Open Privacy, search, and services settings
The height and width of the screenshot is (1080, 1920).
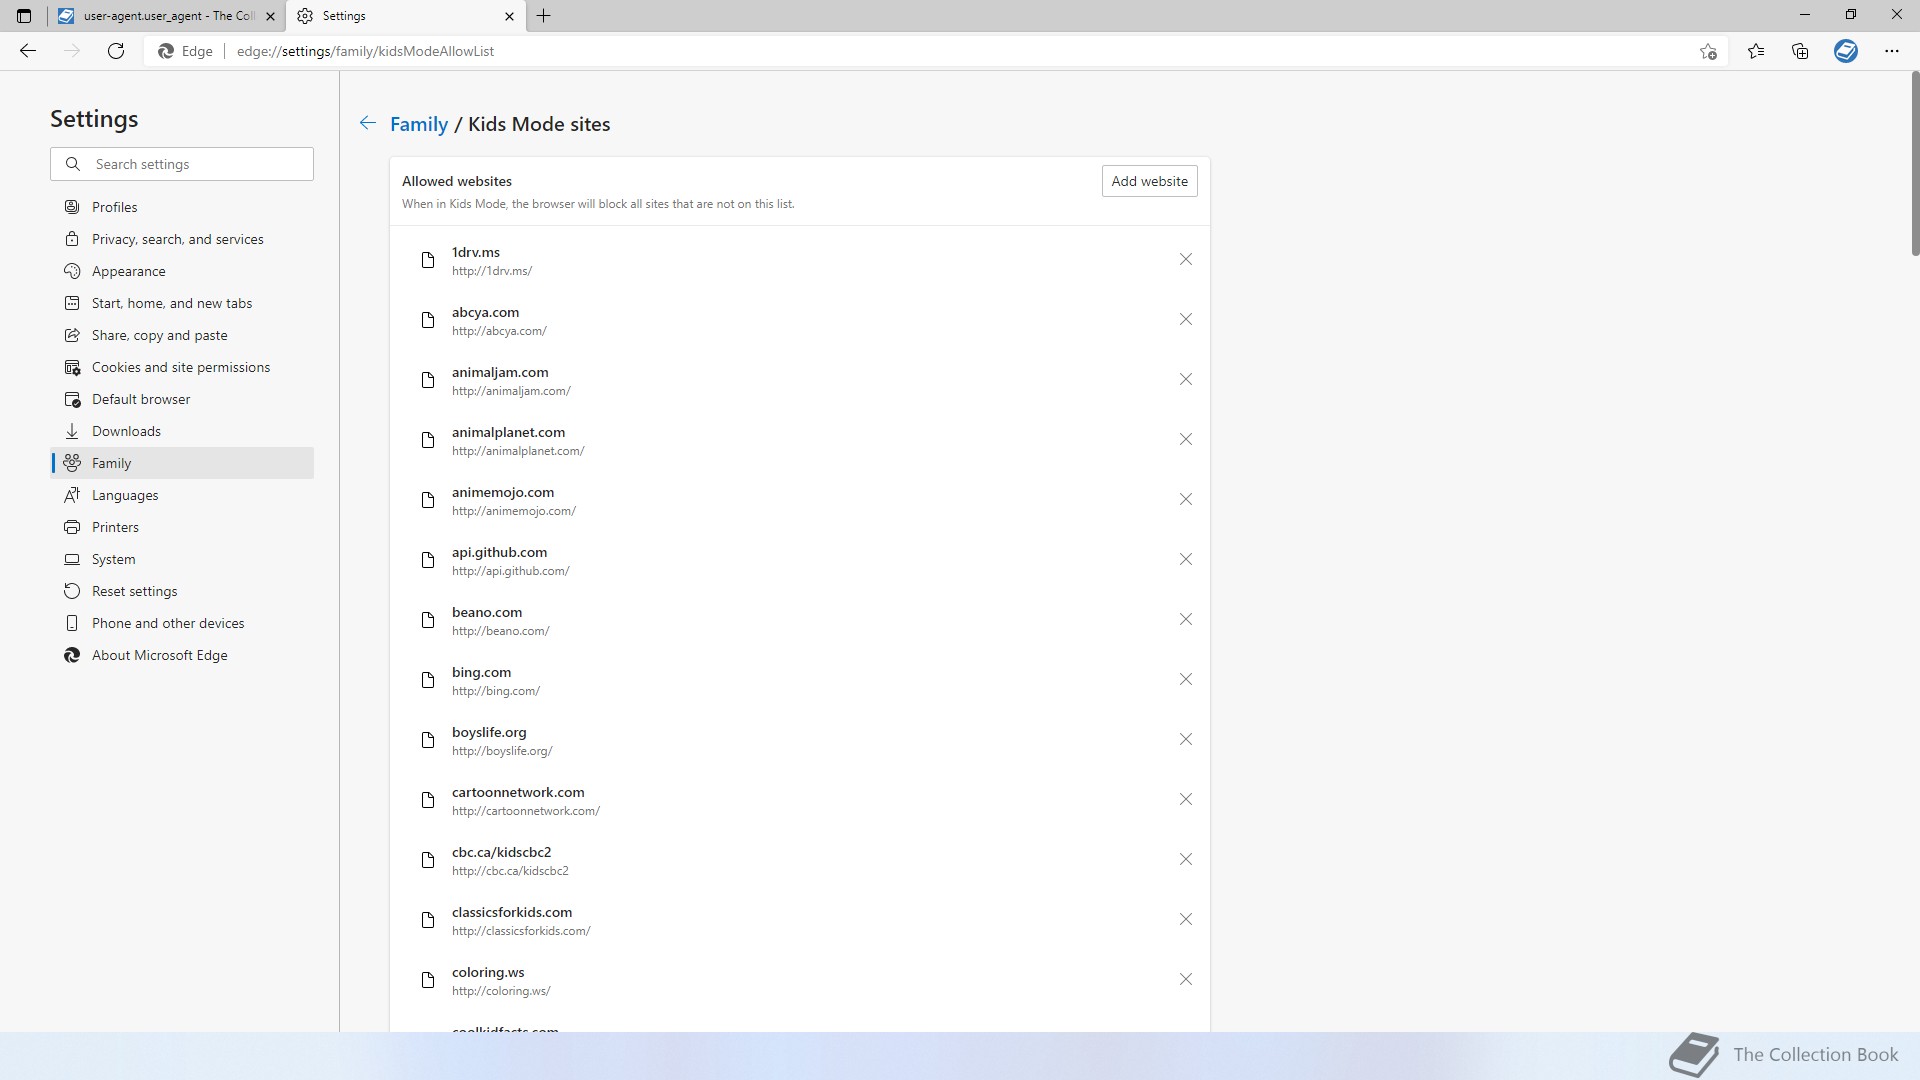(182, 239)
